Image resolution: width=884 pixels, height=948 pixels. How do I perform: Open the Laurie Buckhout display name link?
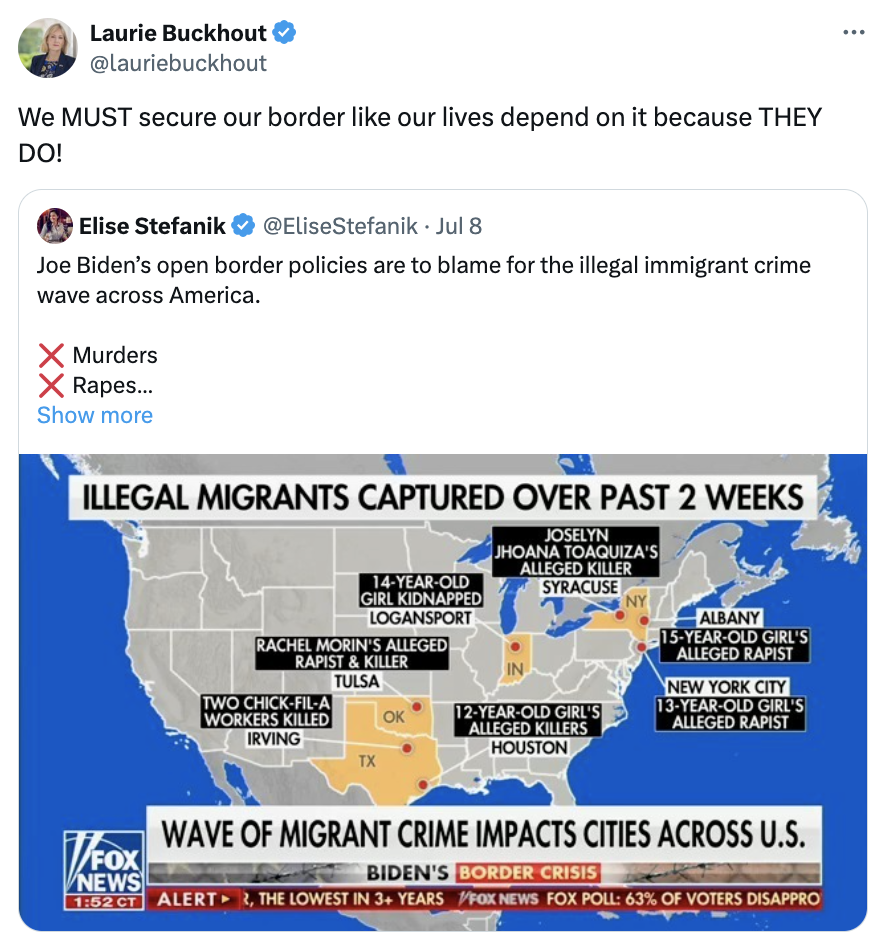pos(178,33)
